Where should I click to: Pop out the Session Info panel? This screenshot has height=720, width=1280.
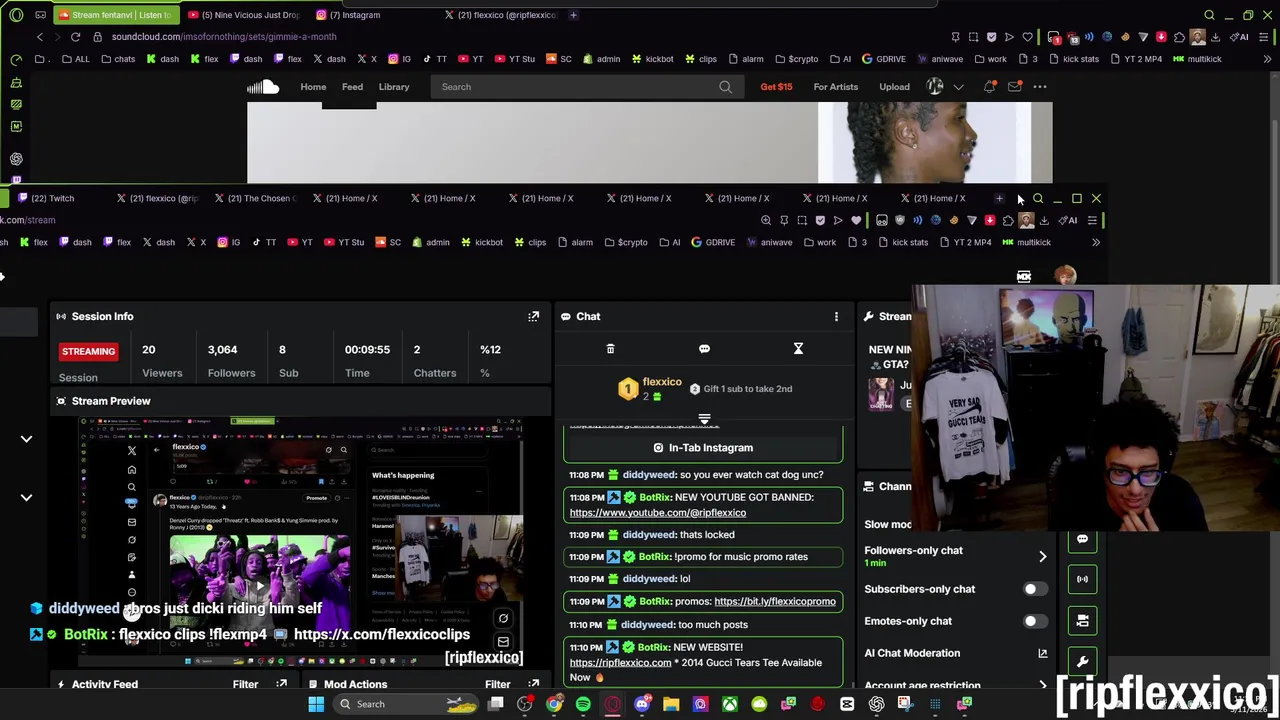pyautogui.click(x=533, y=316)
